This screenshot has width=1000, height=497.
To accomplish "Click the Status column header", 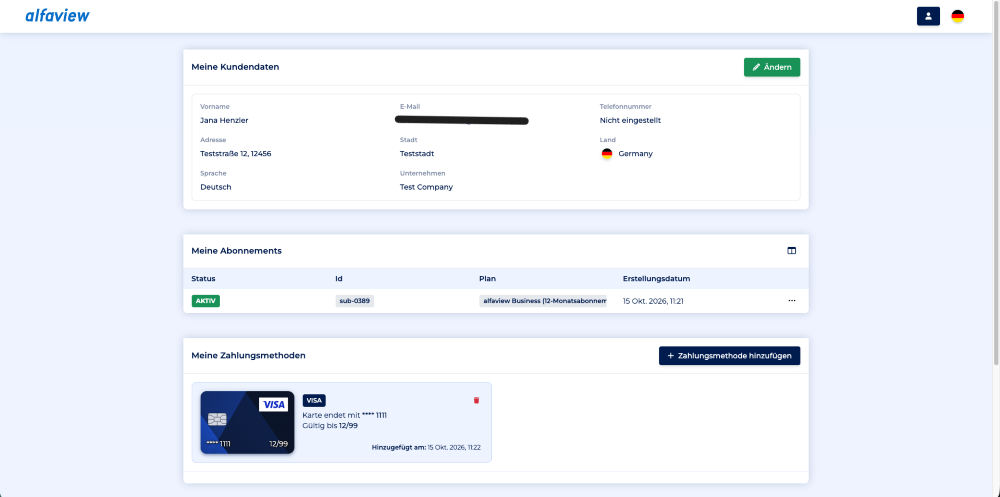I will coord(203,279).
